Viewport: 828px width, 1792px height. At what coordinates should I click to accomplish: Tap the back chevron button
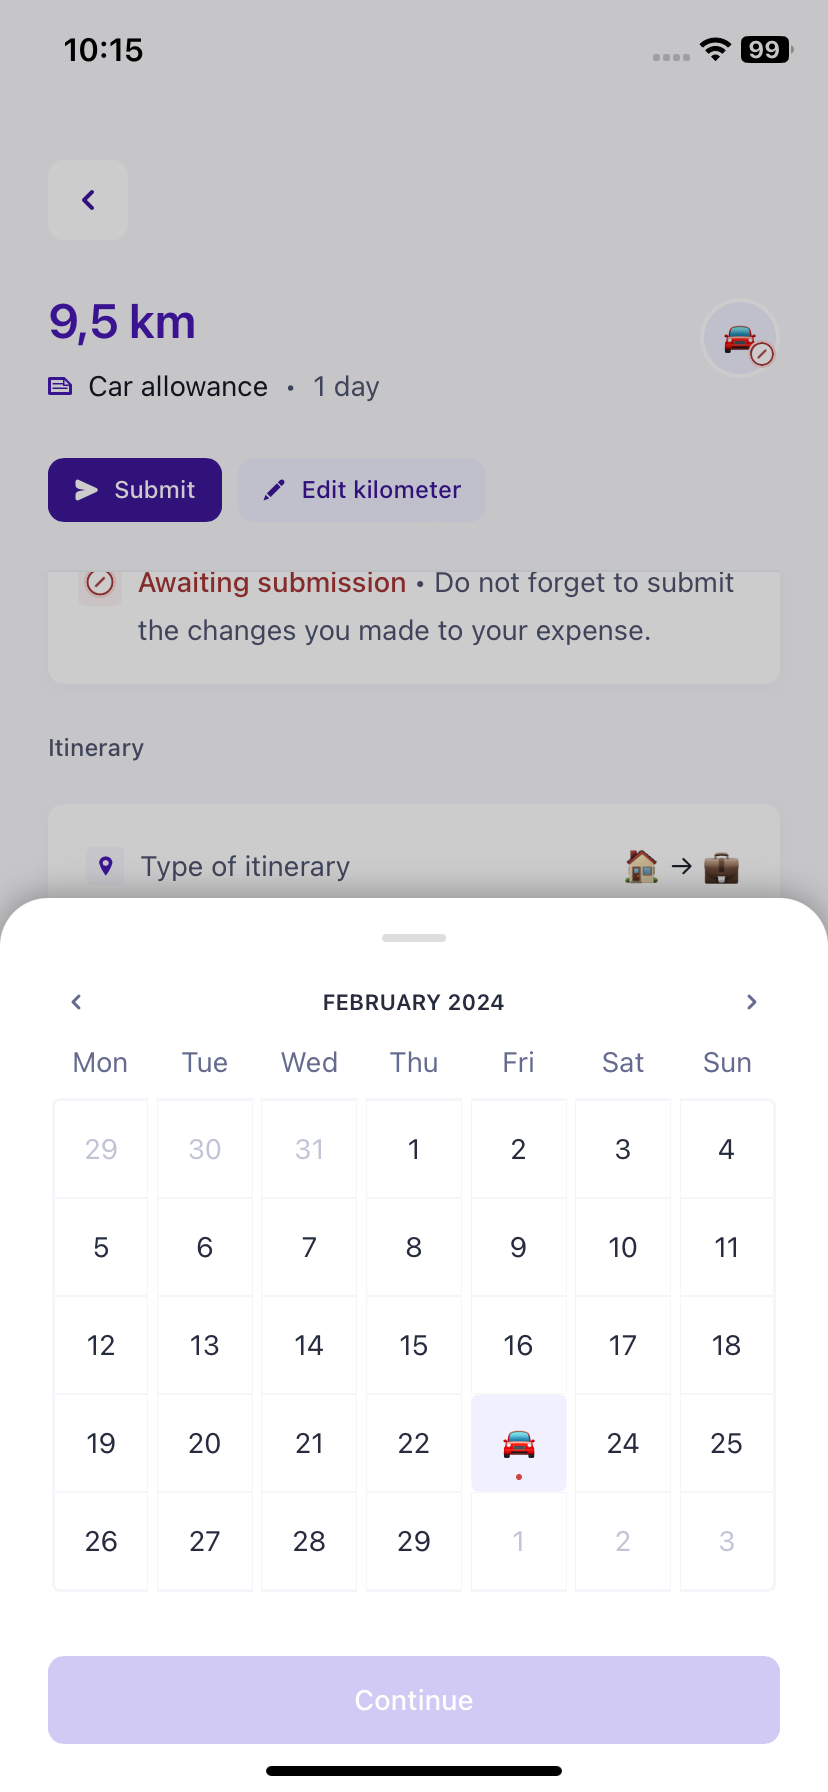pyautogui.click(x=88, y=200)
